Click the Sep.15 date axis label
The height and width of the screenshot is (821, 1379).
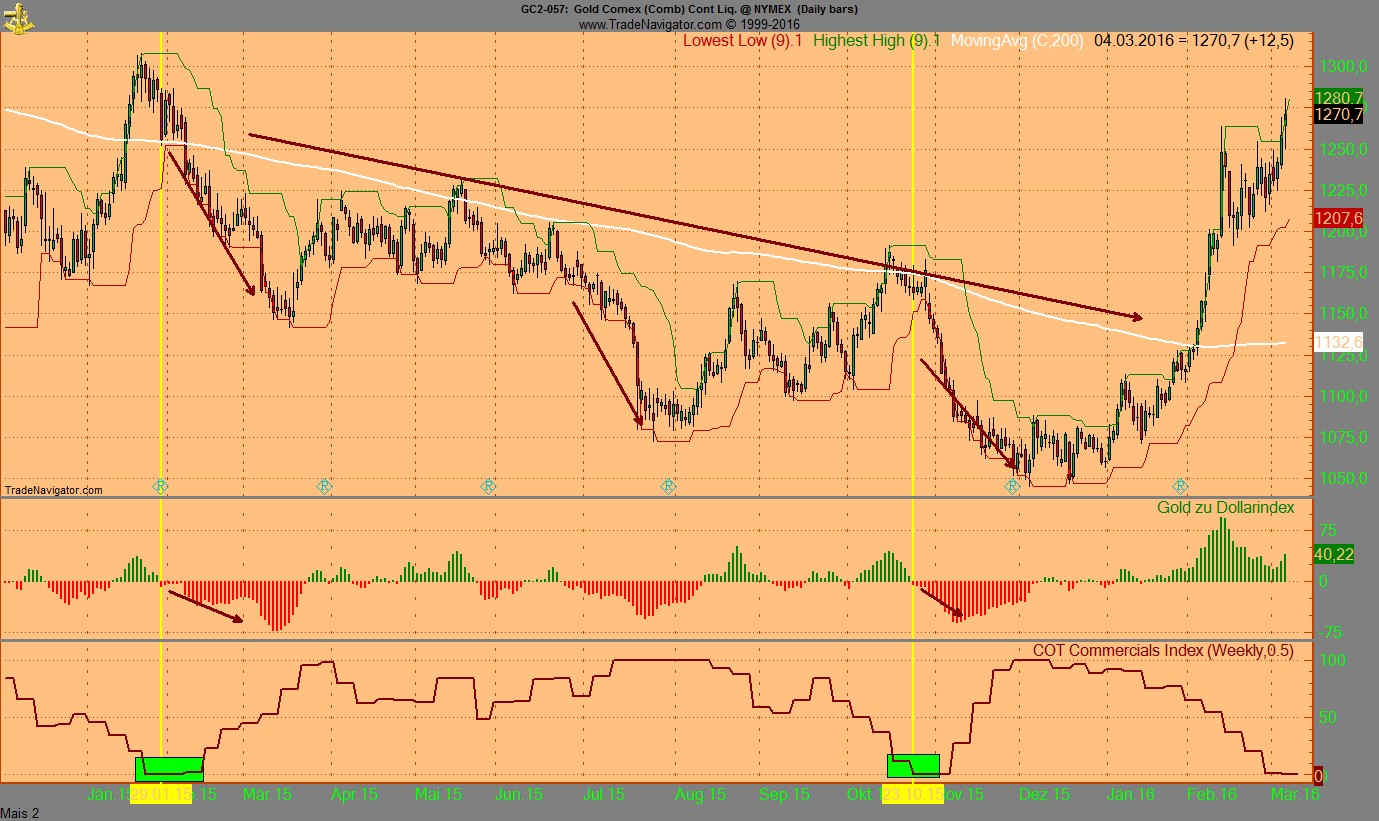pyautogui.click(x=785, y=795)
